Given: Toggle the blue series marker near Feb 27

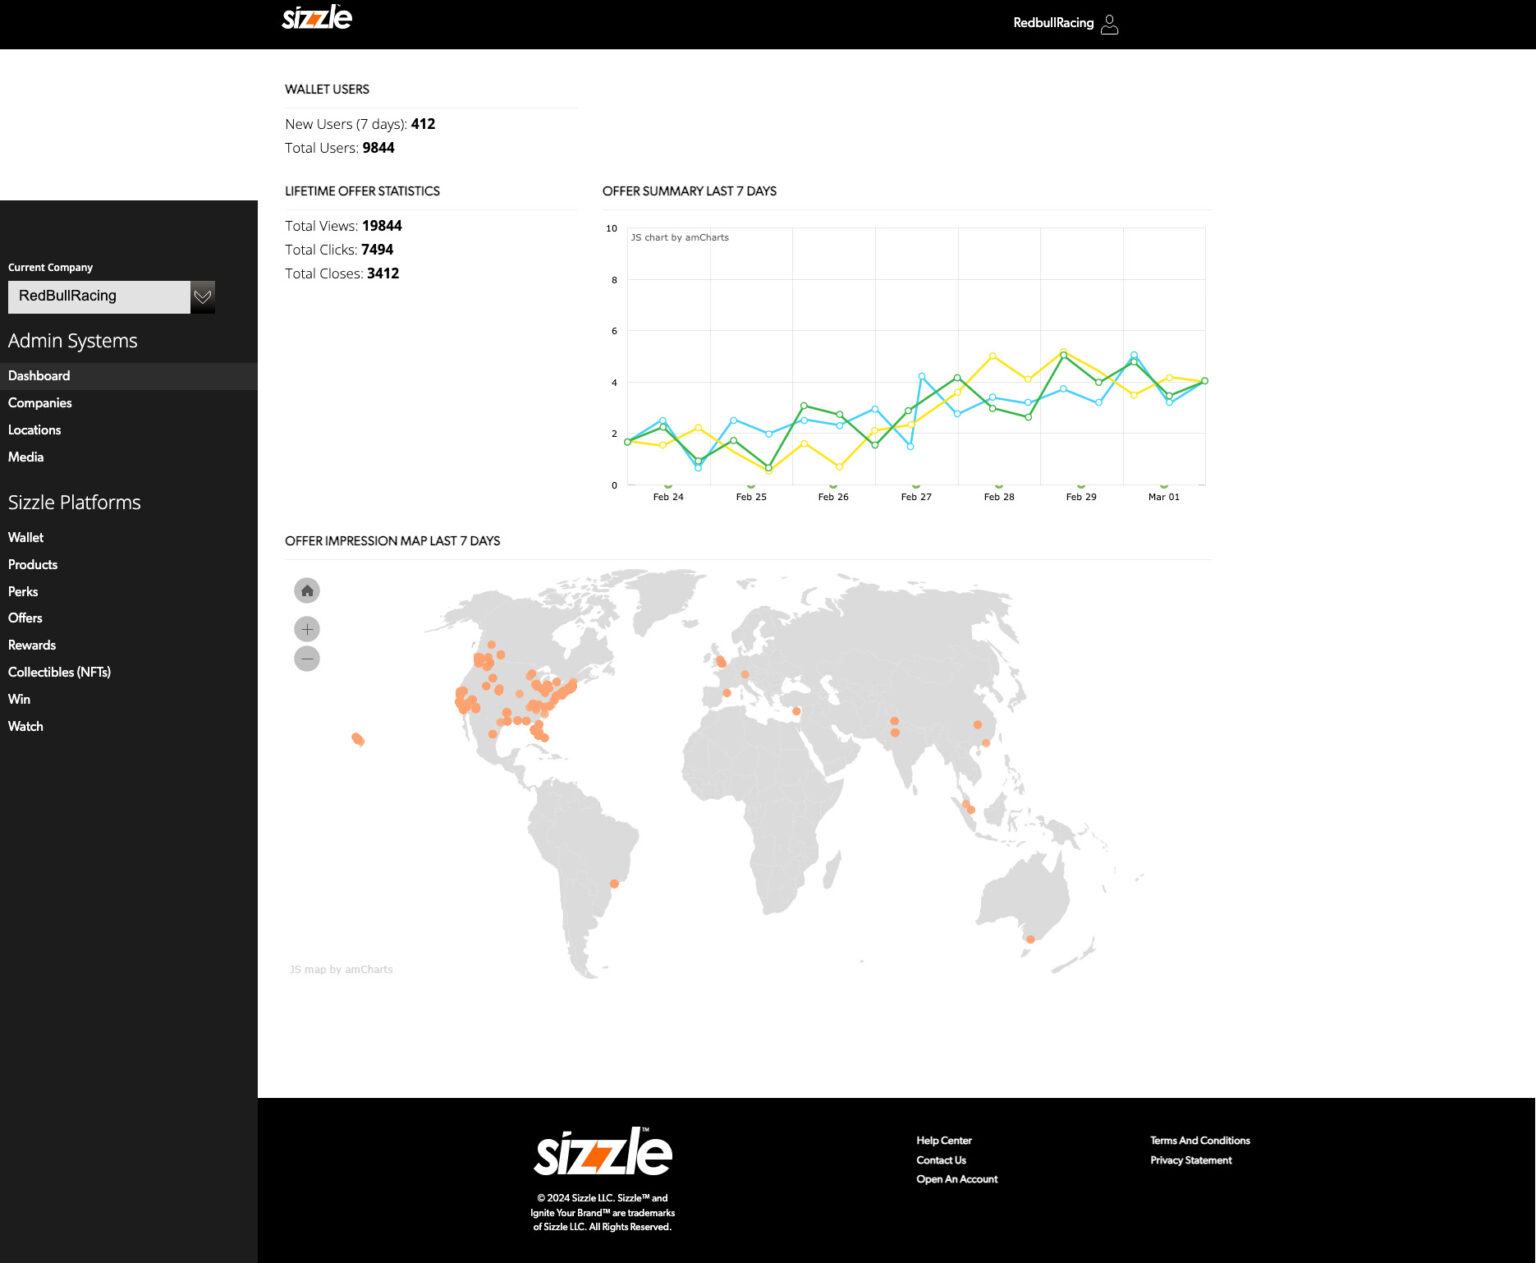Looking at the screenshot, I should coord(921,377).
